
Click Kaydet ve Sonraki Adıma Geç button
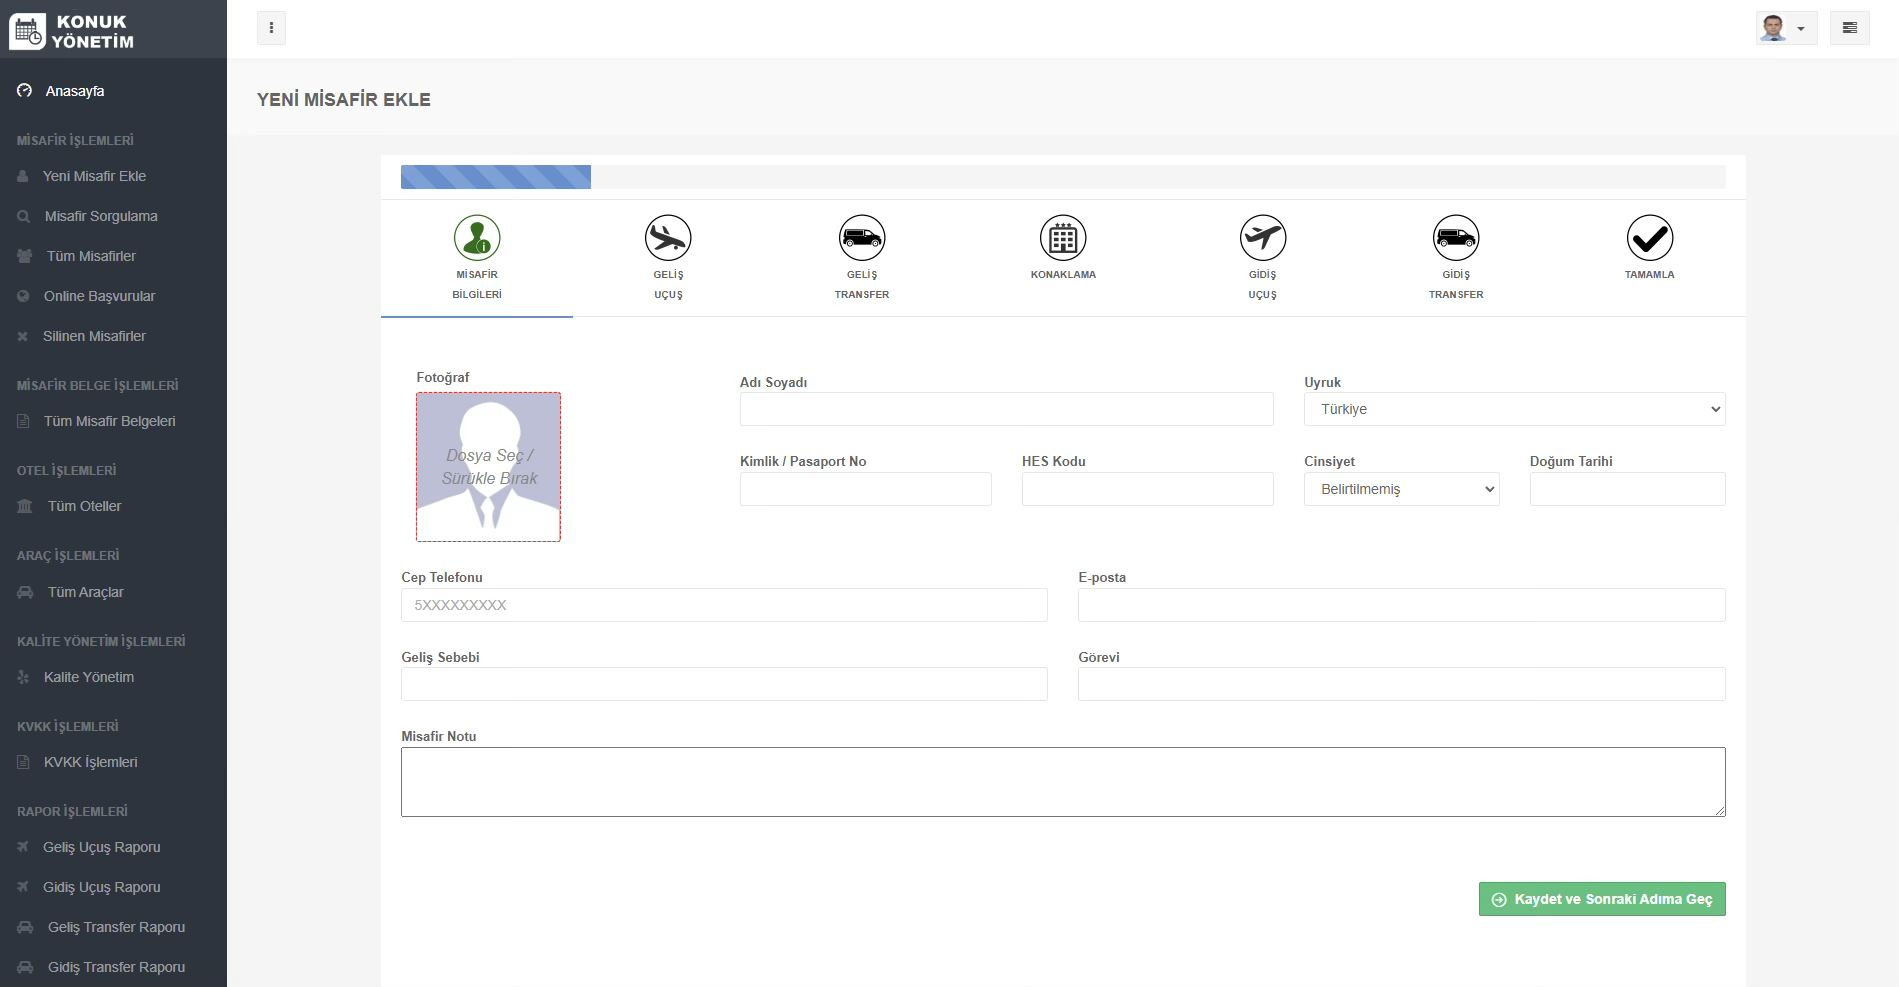tap(1602, 899)
